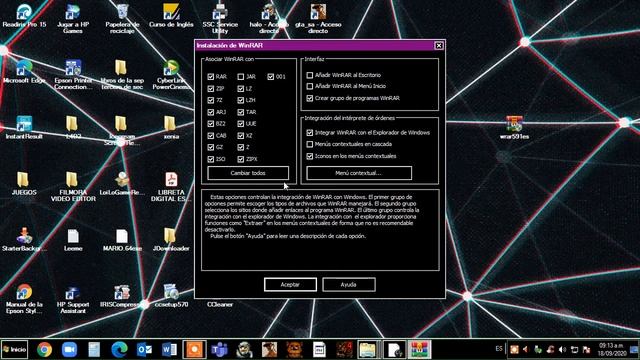Open Microsoft Teams from the taskbar

tap(219, 349)
